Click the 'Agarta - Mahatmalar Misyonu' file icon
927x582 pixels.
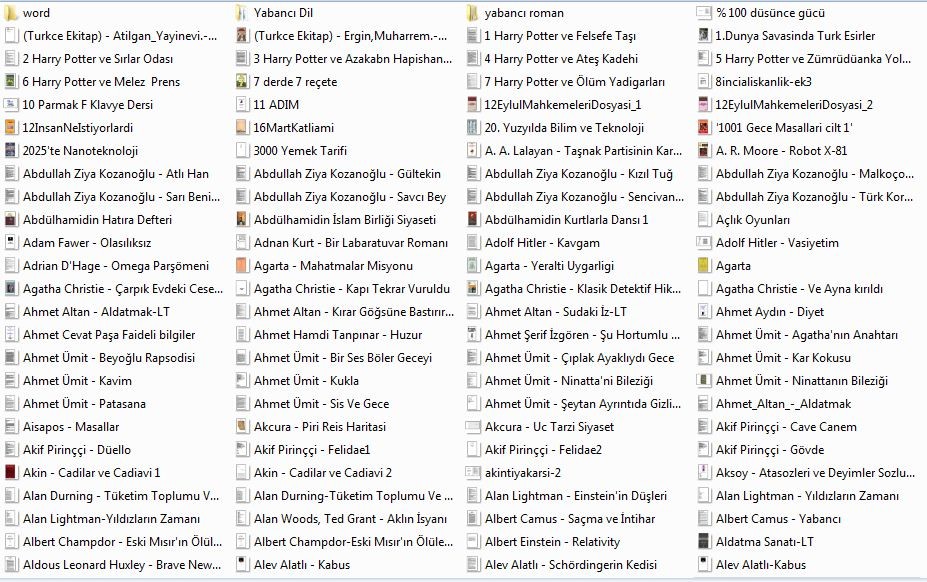(242, 266)
